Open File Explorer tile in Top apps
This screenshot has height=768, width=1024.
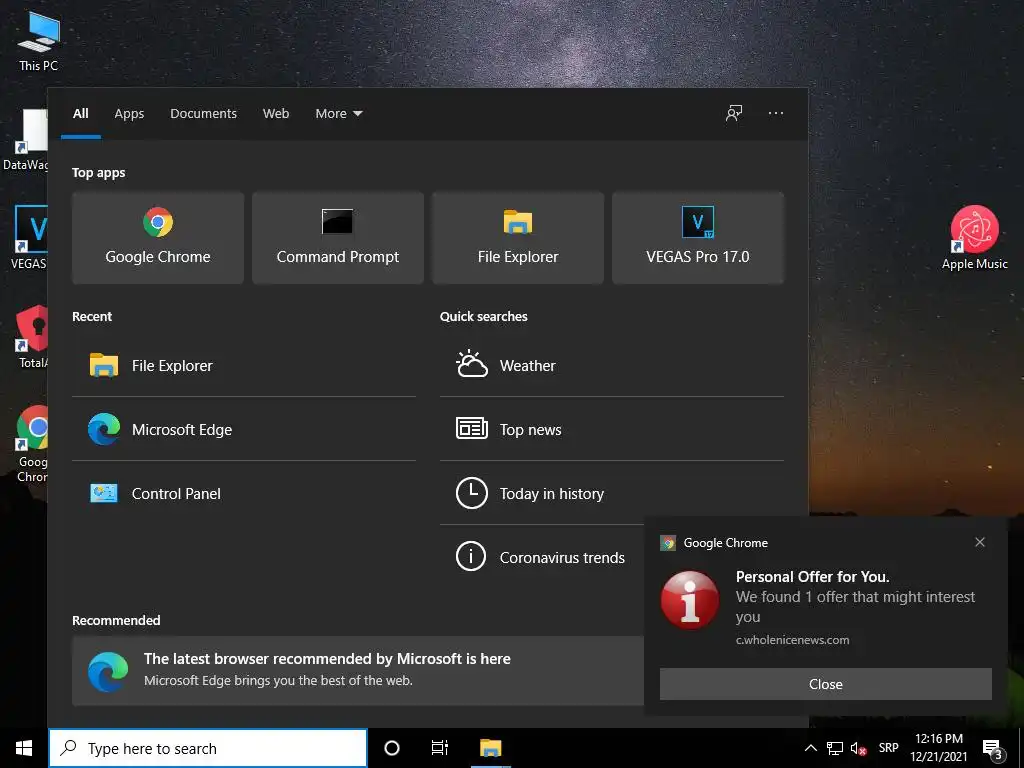pyautogui.click(x=518, y=238)
